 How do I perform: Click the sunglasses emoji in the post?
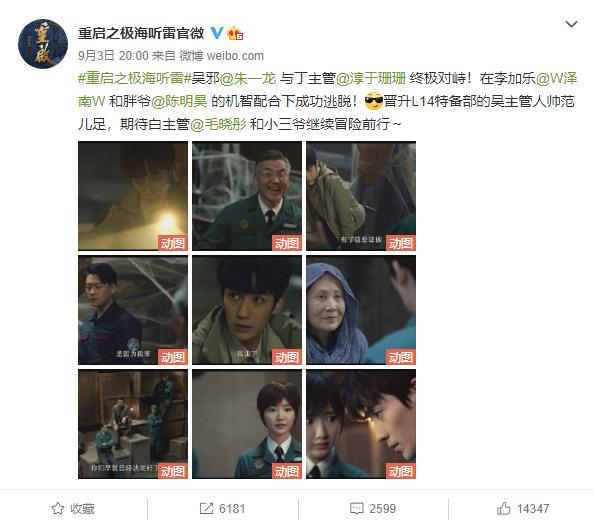pos(374,101)
